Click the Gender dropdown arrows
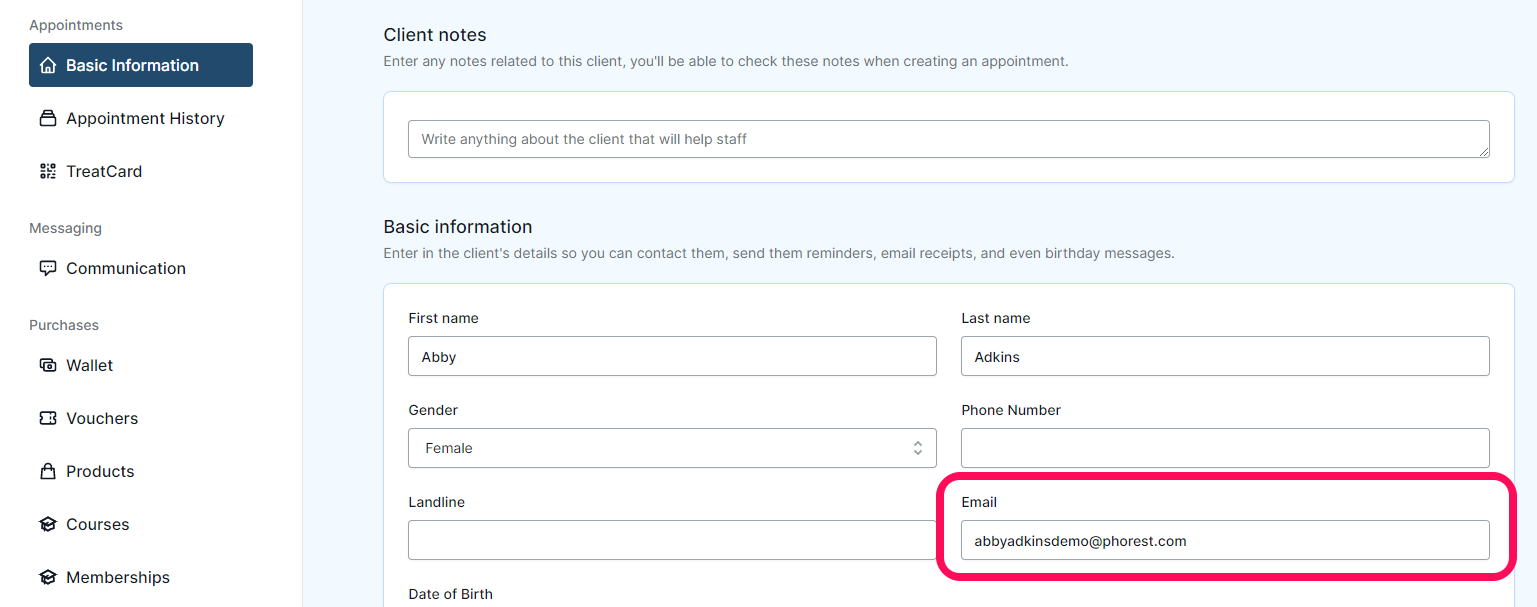 coord(917,448)
